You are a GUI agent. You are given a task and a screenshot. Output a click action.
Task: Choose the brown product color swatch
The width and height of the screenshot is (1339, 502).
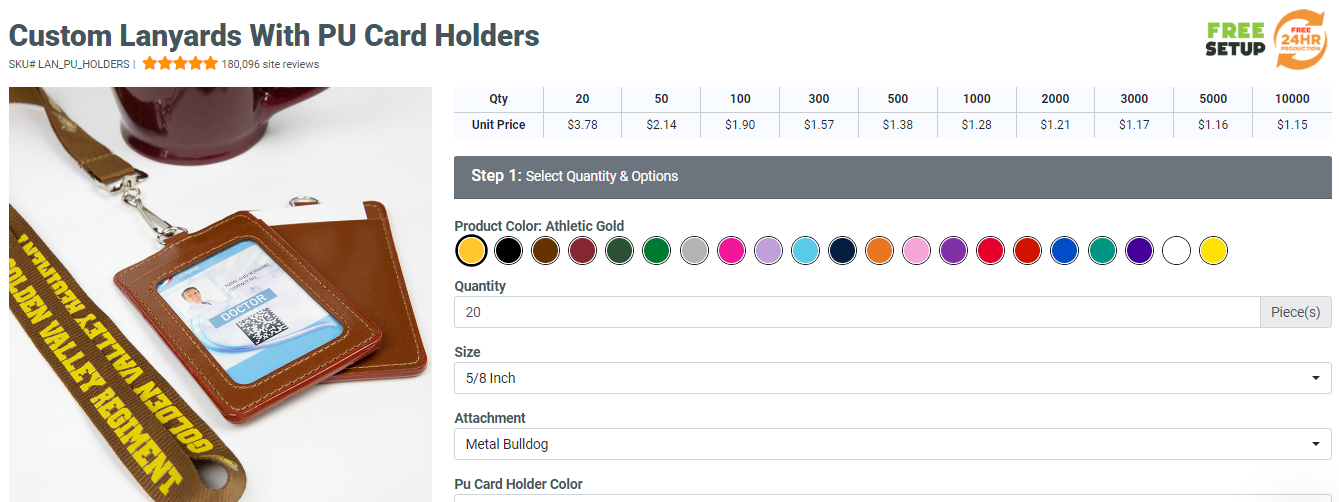(546, 250)
